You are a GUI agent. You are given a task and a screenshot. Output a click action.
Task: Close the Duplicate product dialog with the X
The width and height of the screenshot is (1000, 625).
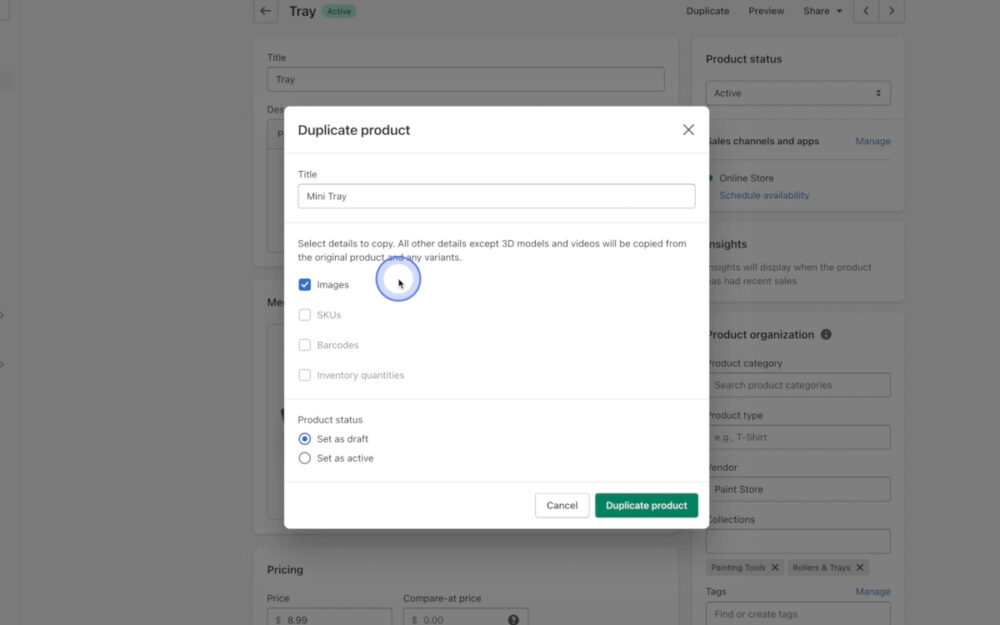[x=688, y=129]
